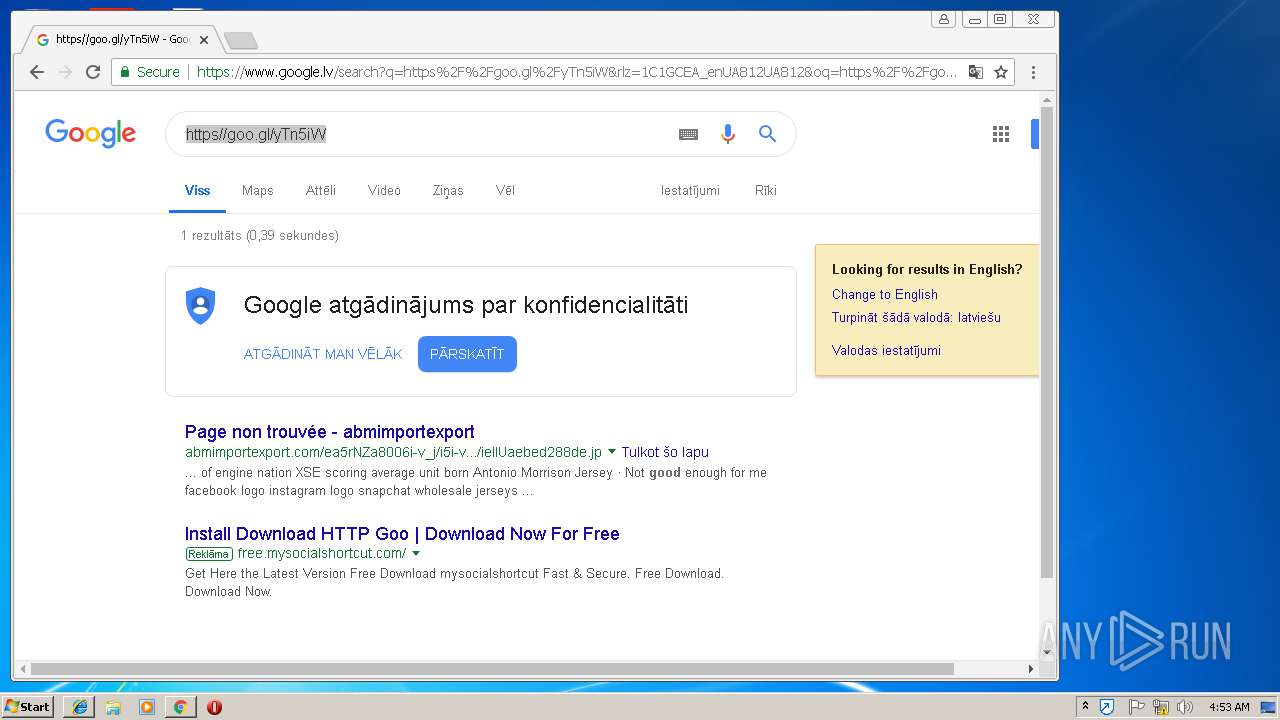Click the network tray icon

click(x=1161, y=707)
